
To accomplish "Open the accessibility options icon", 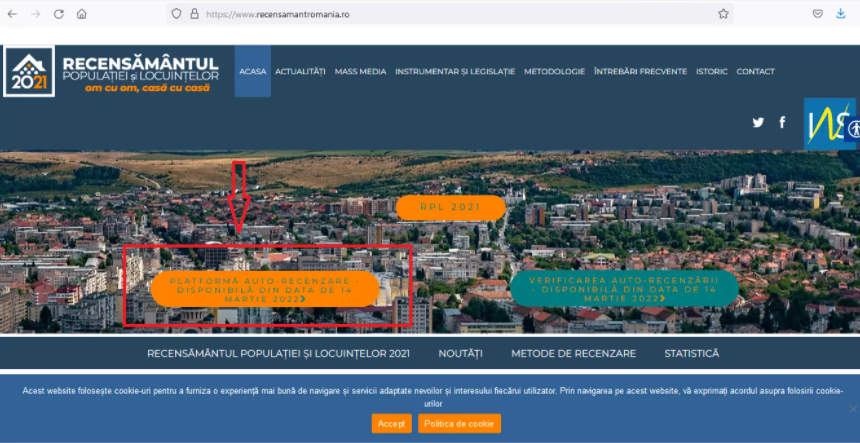I will (853, 129).
